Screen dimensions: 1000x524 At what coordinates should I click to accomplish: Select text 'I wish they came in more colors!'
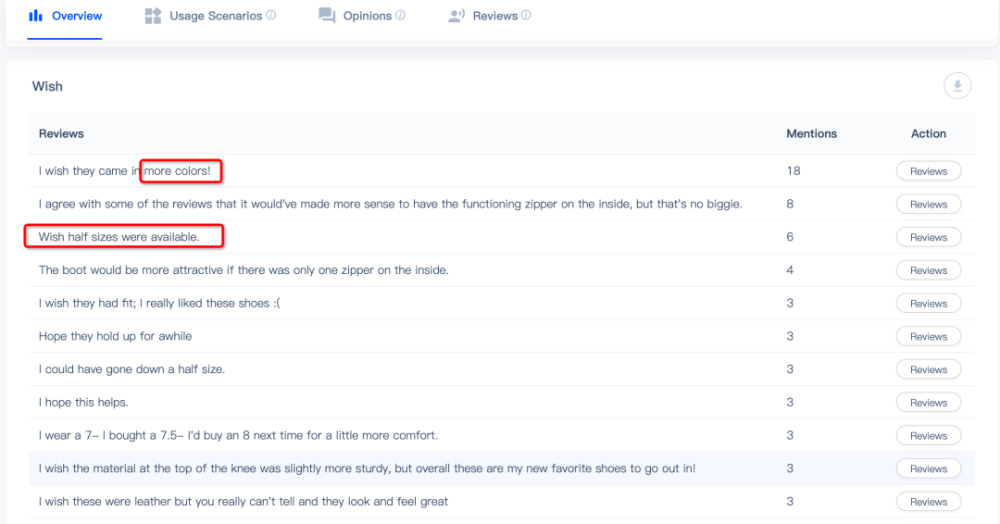pos(124,171)
